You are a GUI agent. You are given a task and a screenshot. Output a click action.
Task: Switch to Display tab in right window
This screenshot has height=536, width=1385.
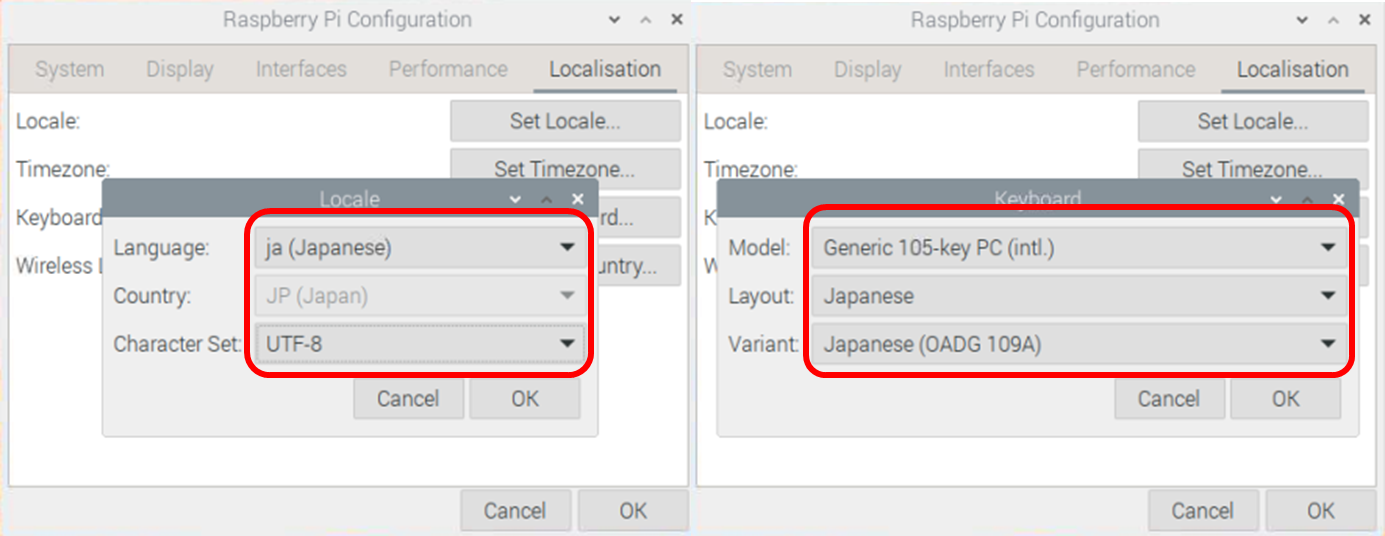click(x=868, y=69)
